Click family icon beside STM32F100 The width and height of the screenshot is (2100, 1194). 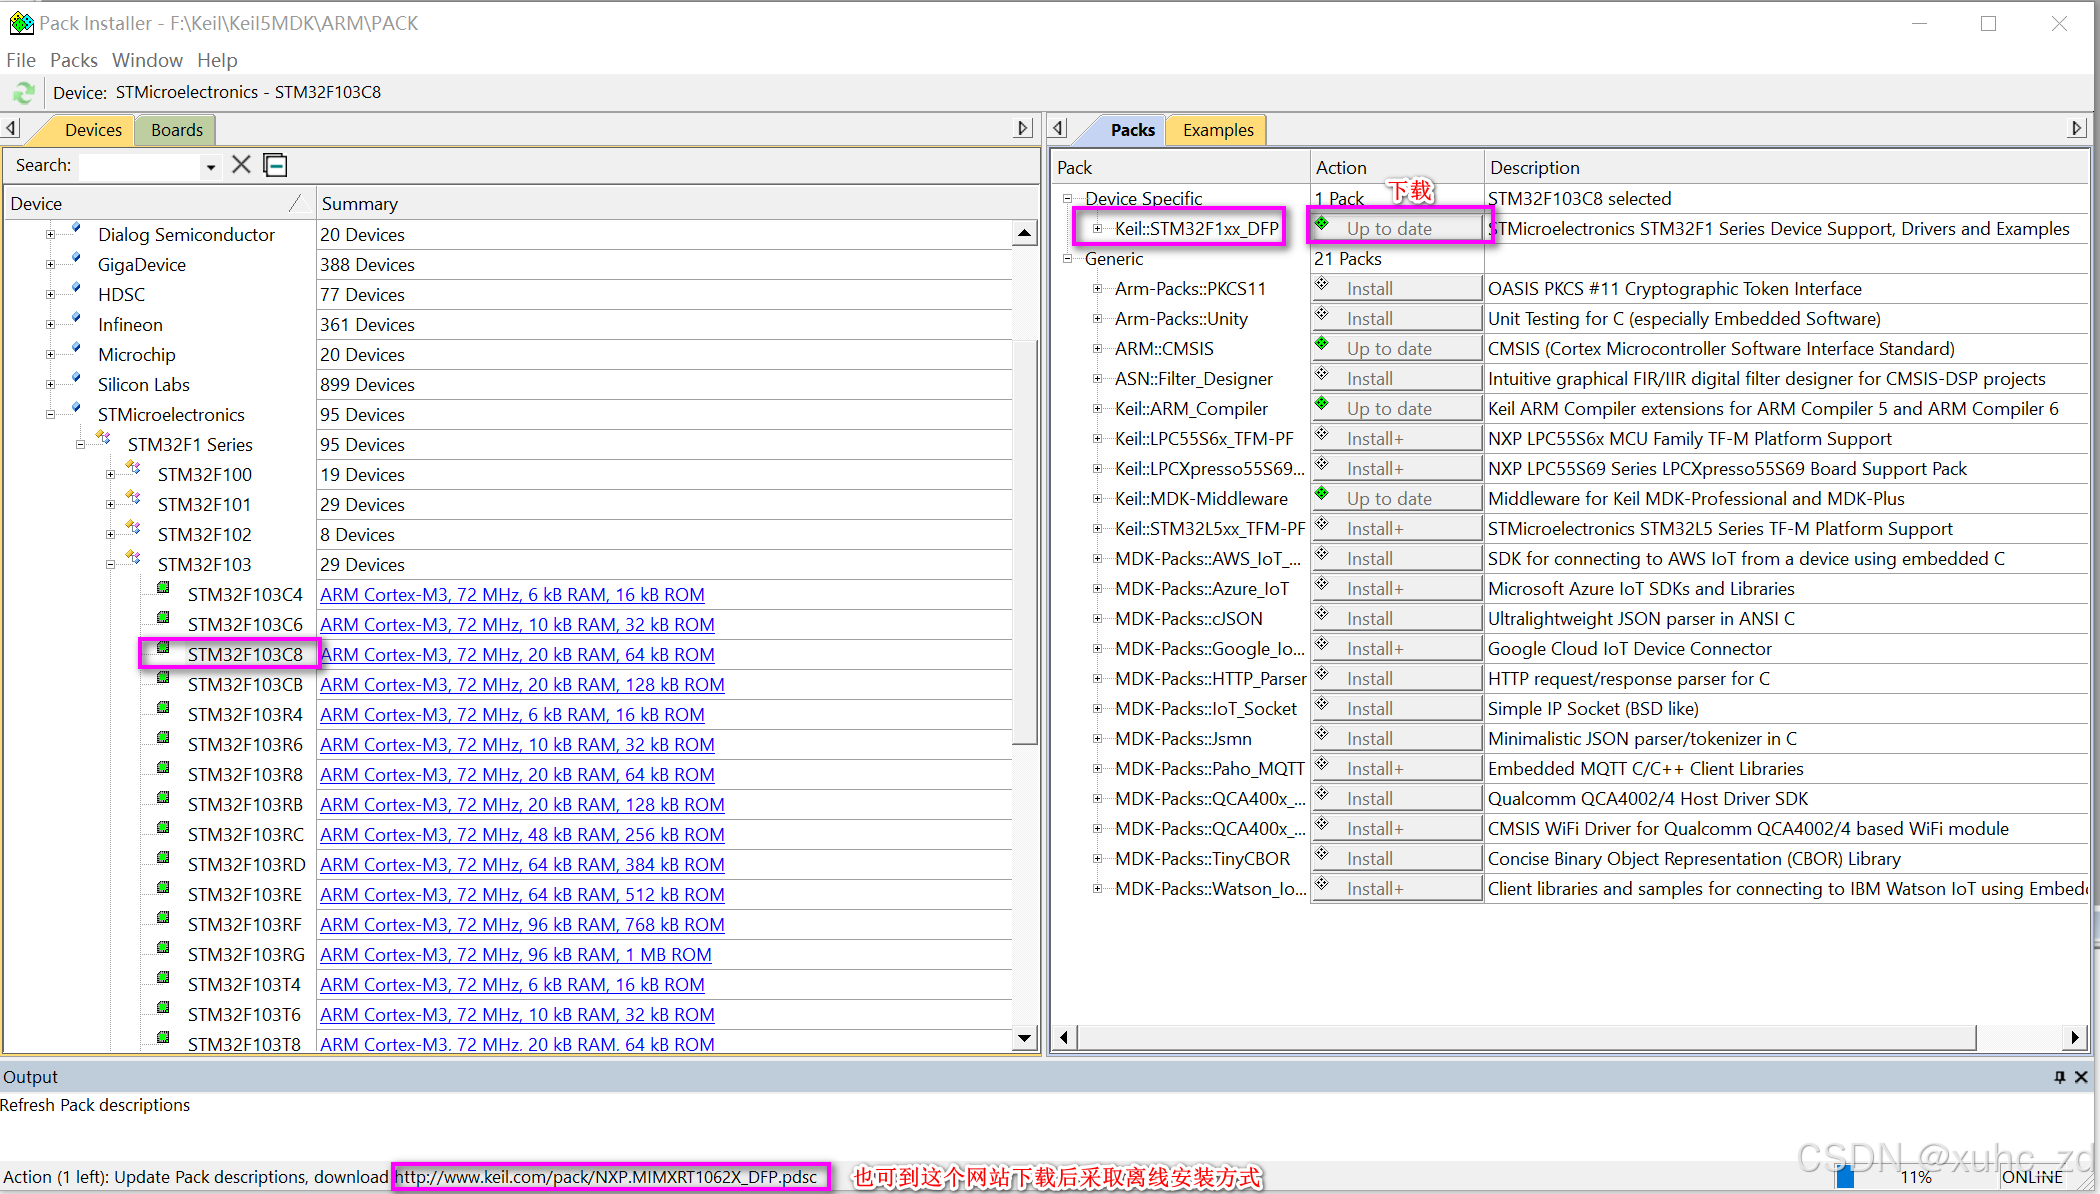click(133, 469)
